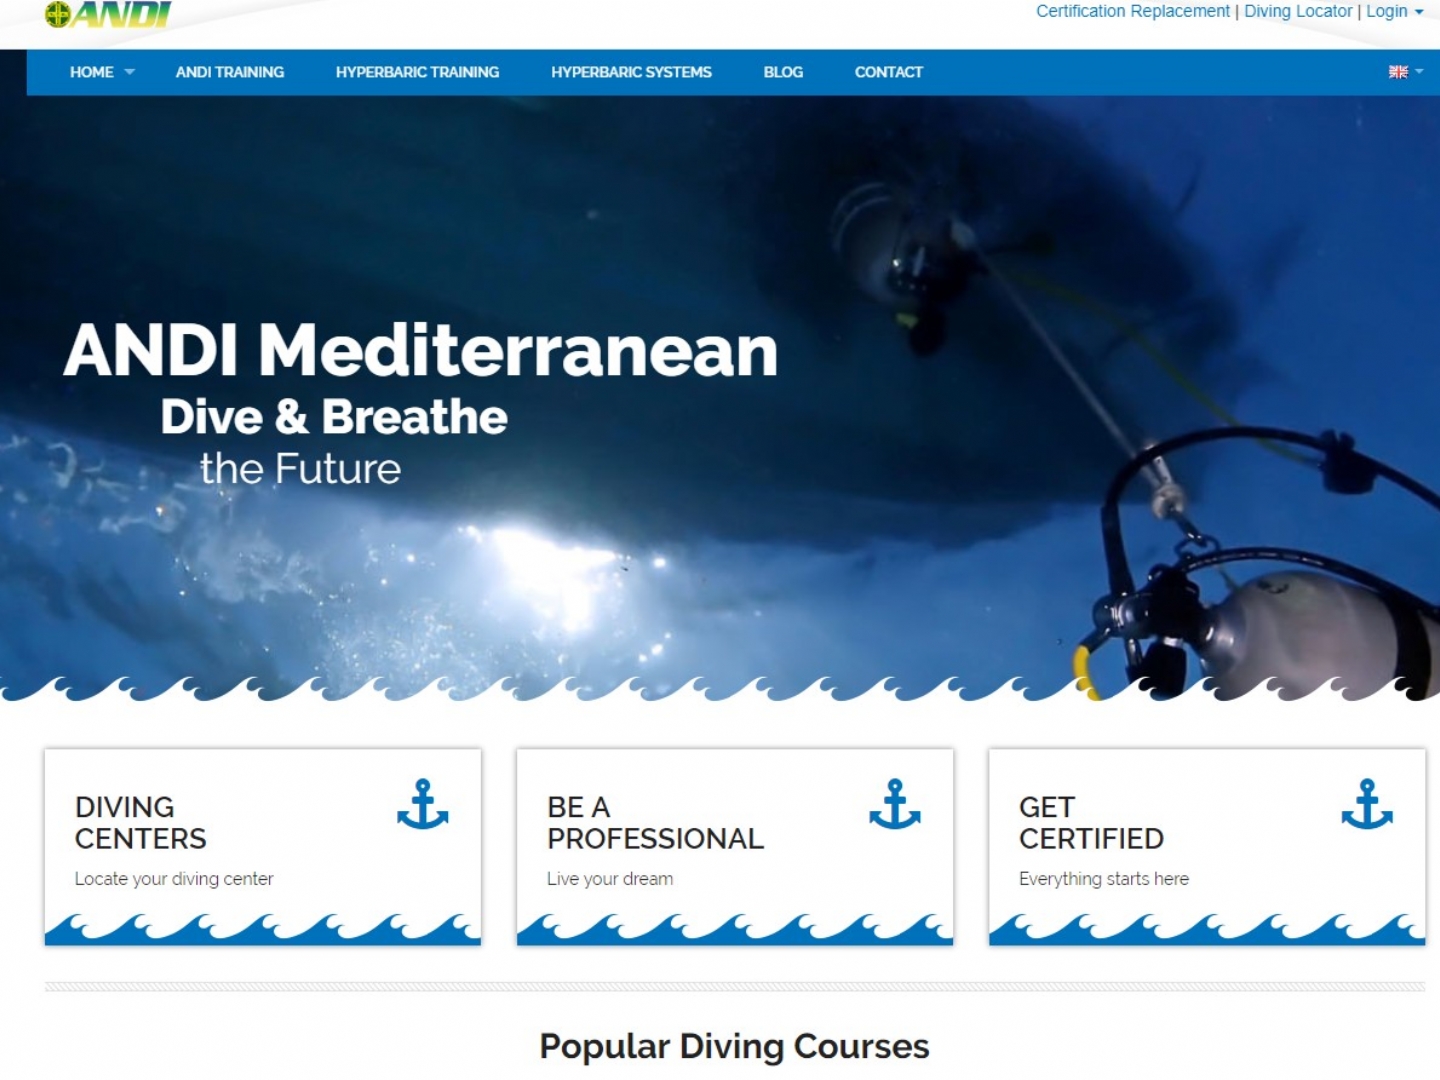
Task: Open the ANDI Training menu item
Action: [230, 72]
